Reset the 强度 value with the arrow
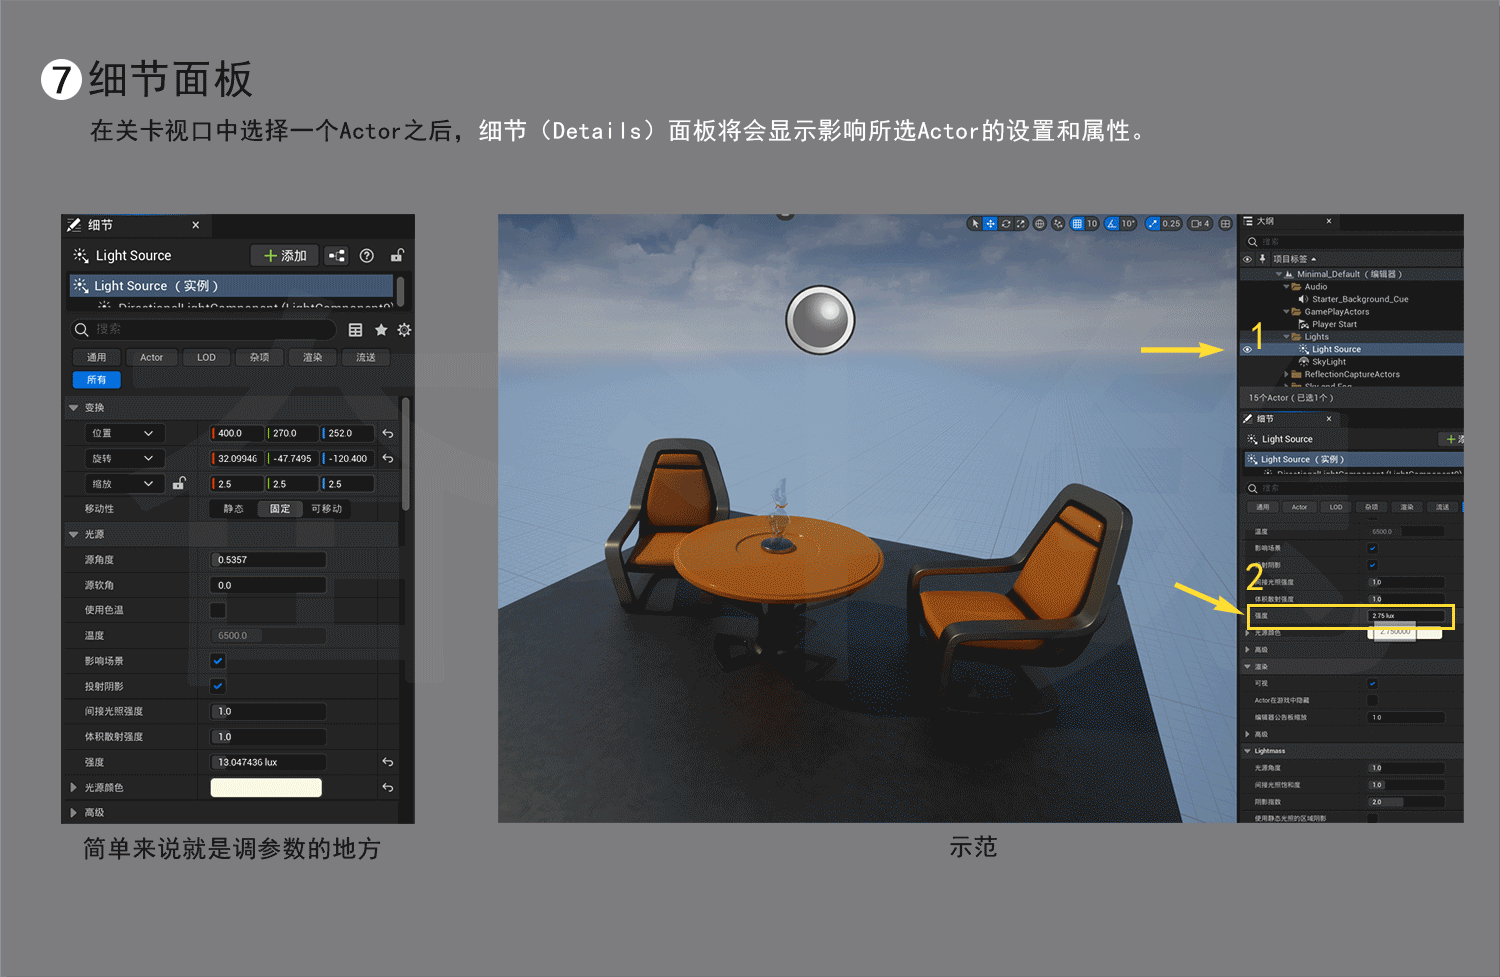1500x977 pixels. coord(388,762)
